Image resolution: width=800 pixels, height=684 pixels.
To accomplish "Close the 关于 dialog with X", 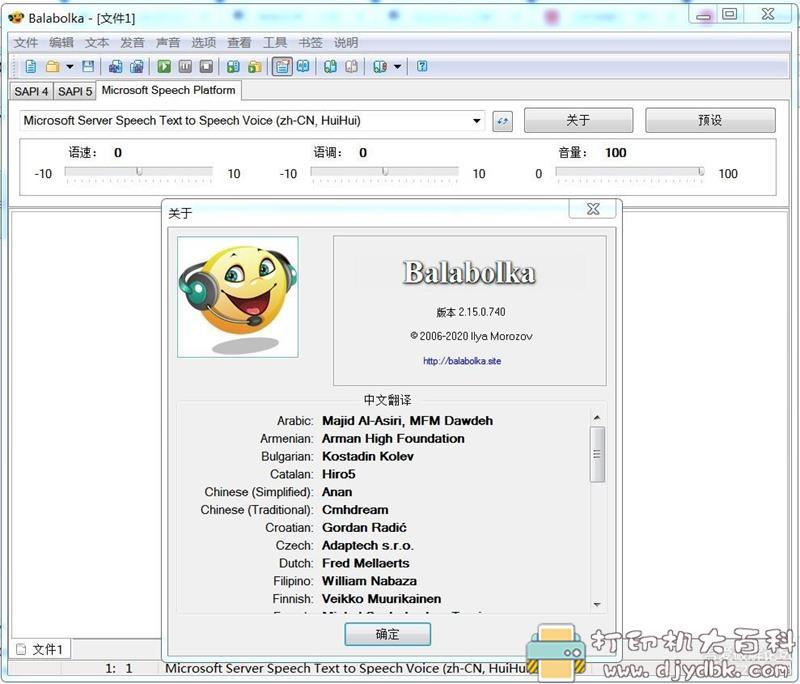I will pyautogui.click(x=593, y=209).
